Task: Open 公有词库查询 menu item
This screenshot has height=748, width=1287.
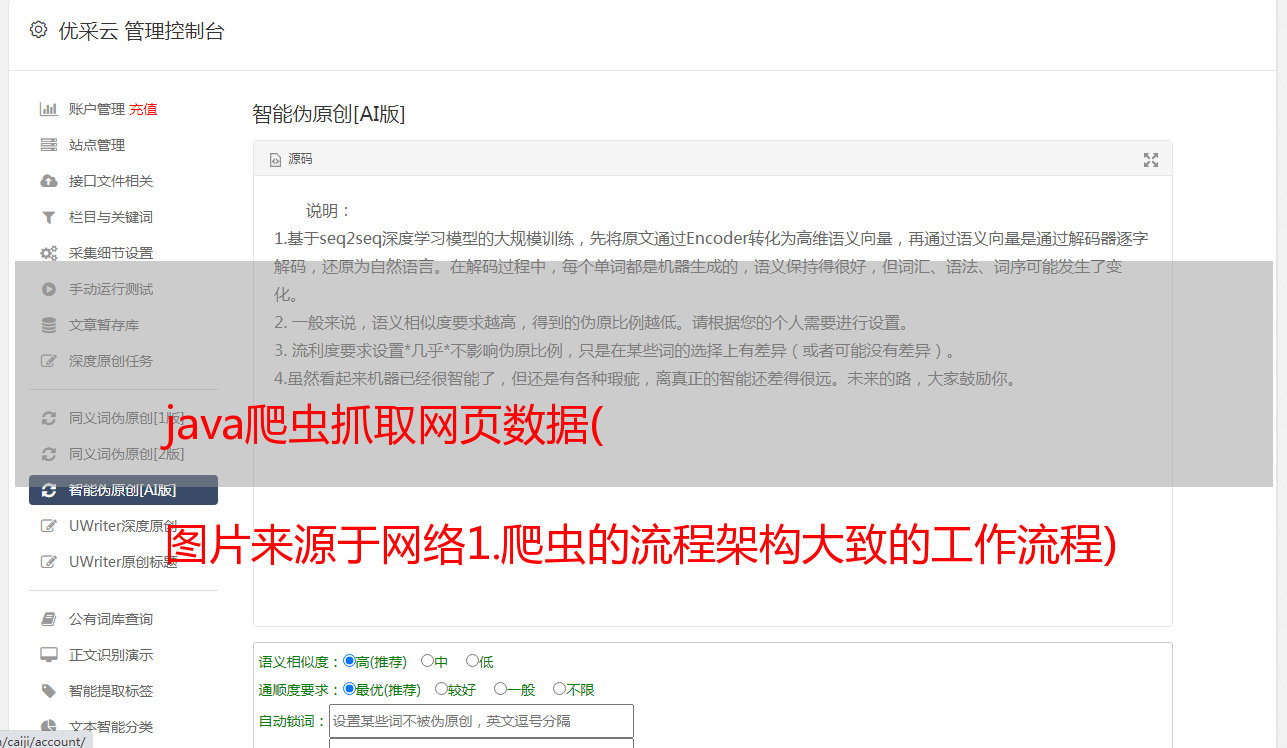Action: click(x=111, y=619)
